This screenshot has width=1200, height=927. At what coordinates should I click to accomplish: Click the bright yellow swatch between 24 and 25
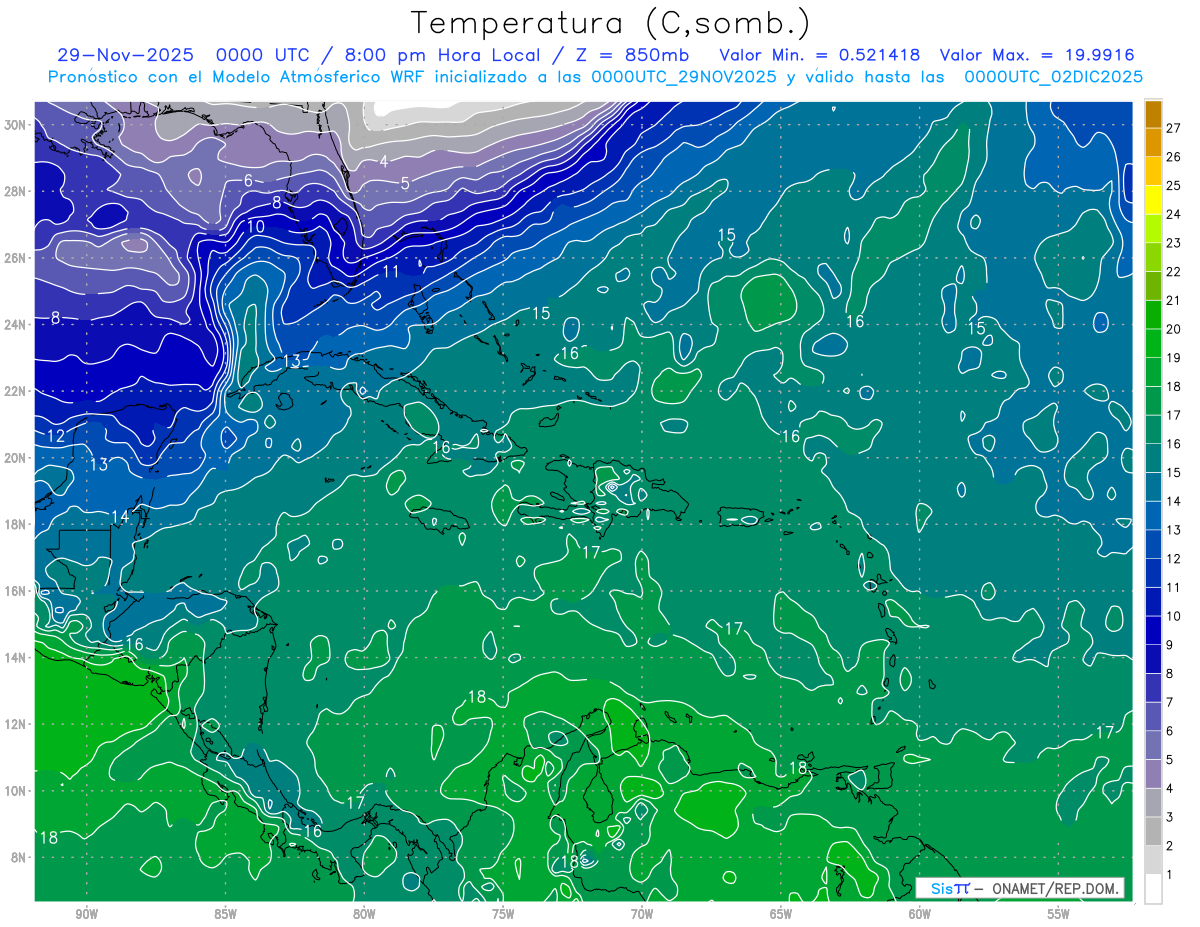pos(1153,199)
